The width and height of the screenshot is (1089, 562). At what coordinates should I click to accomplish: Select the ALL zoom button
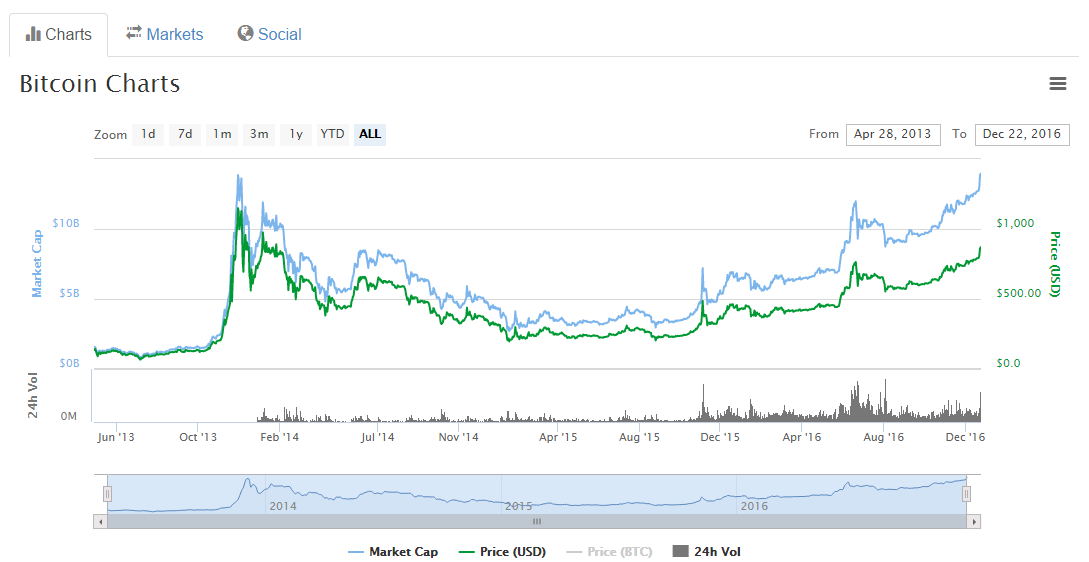(x=369, y=134)
